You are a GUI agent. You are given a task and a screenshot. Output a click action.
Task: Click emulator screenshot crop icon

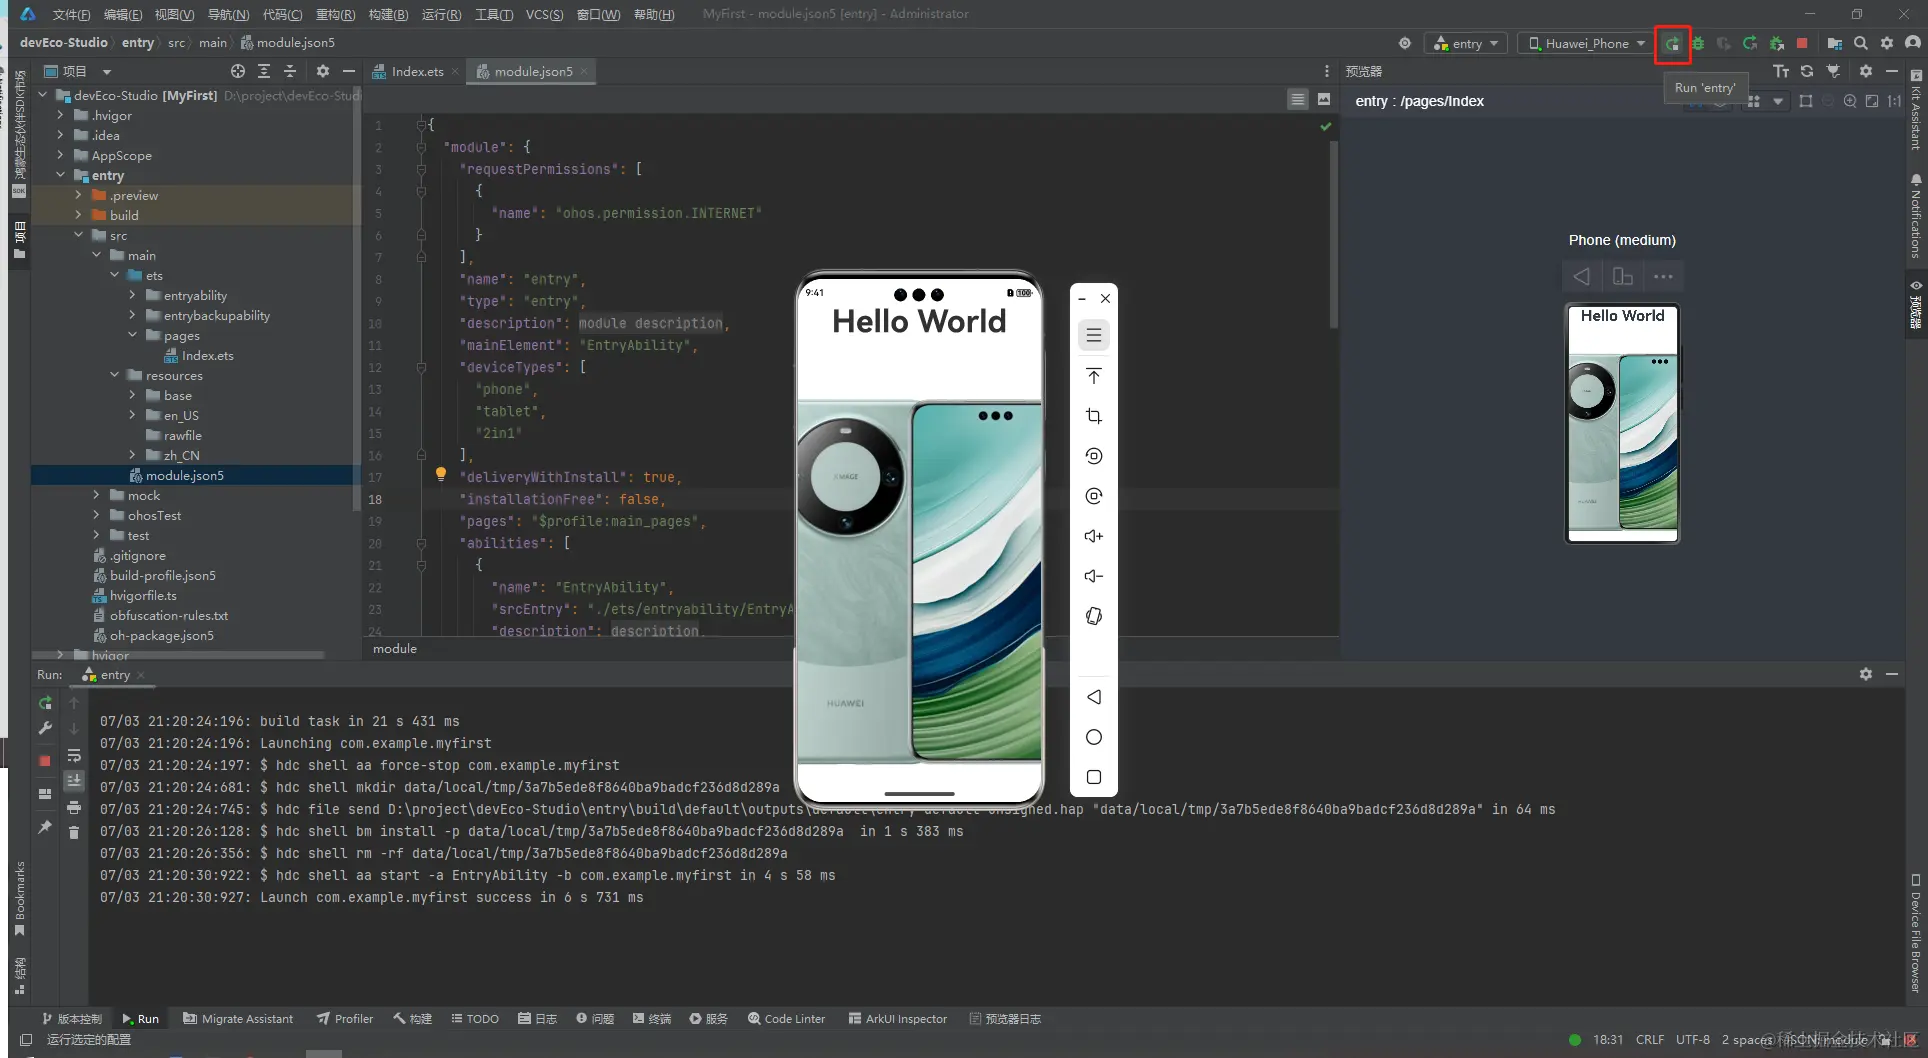[1094, 416]
